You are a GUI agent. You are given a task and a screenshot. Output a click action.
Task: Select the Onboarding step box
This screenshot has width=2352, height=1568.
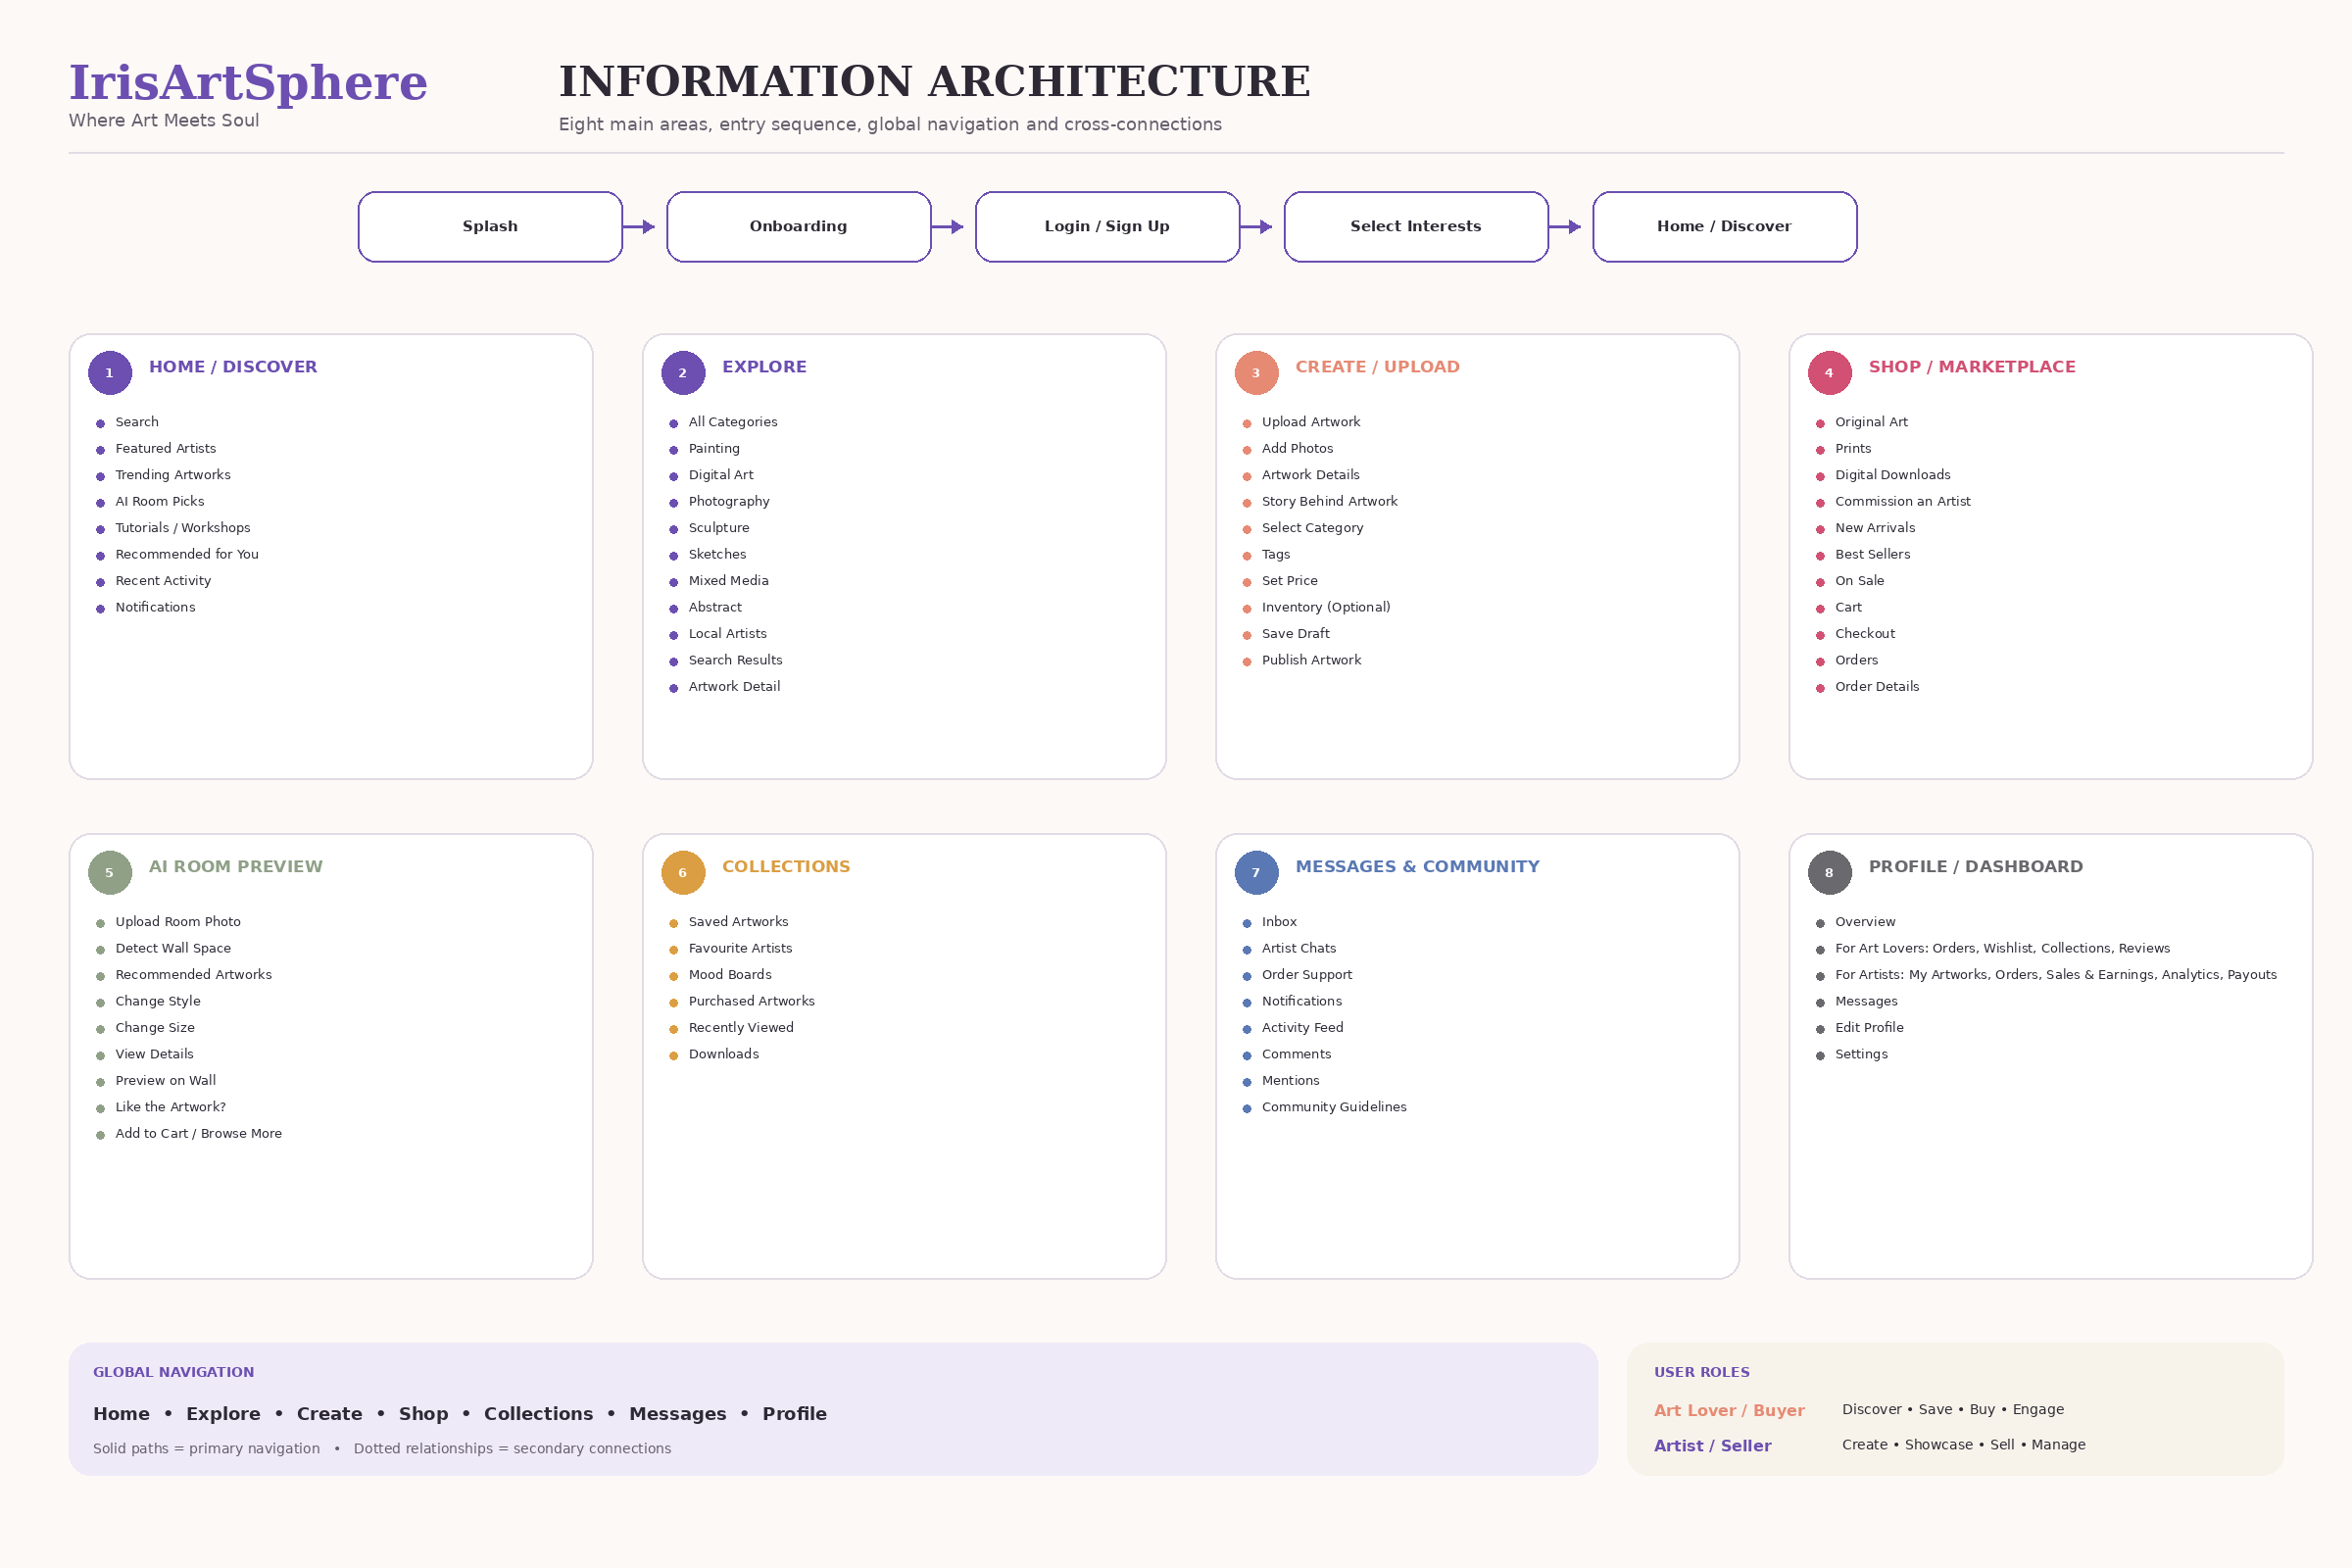799,227
